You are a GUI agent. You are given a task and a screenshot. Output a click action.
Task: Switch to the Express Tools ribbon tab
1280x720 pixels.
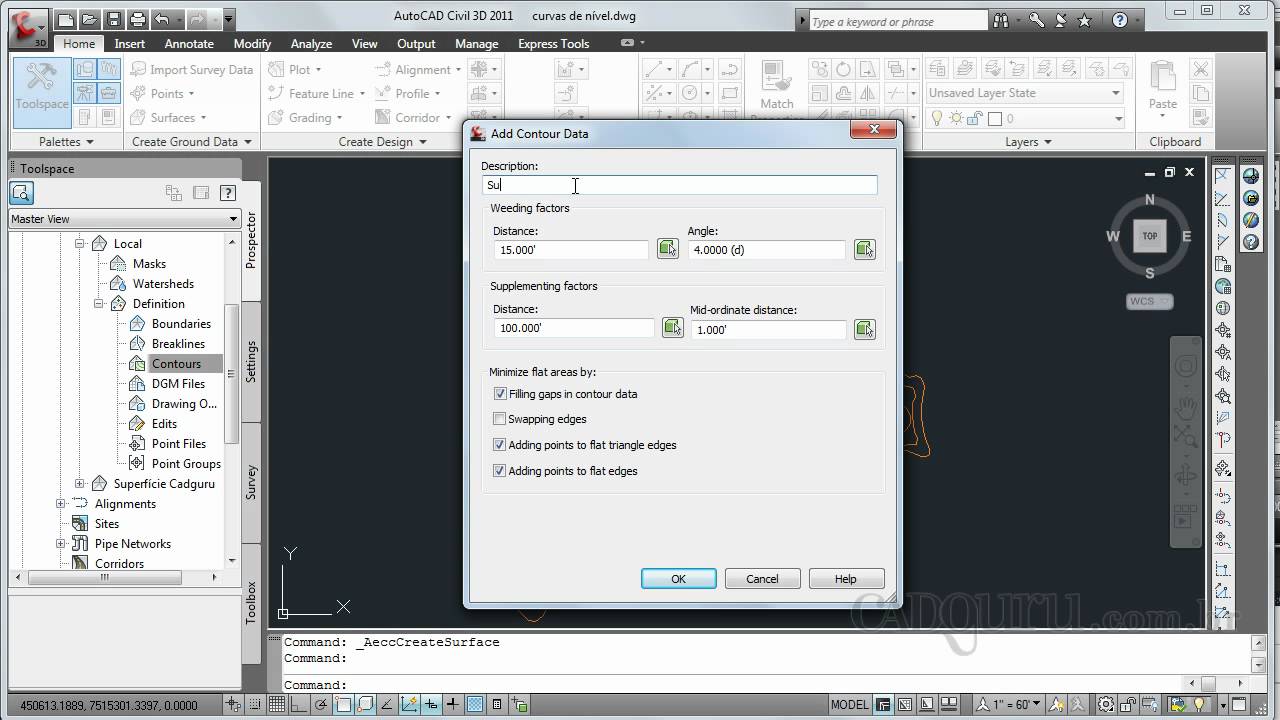(553, 44)
